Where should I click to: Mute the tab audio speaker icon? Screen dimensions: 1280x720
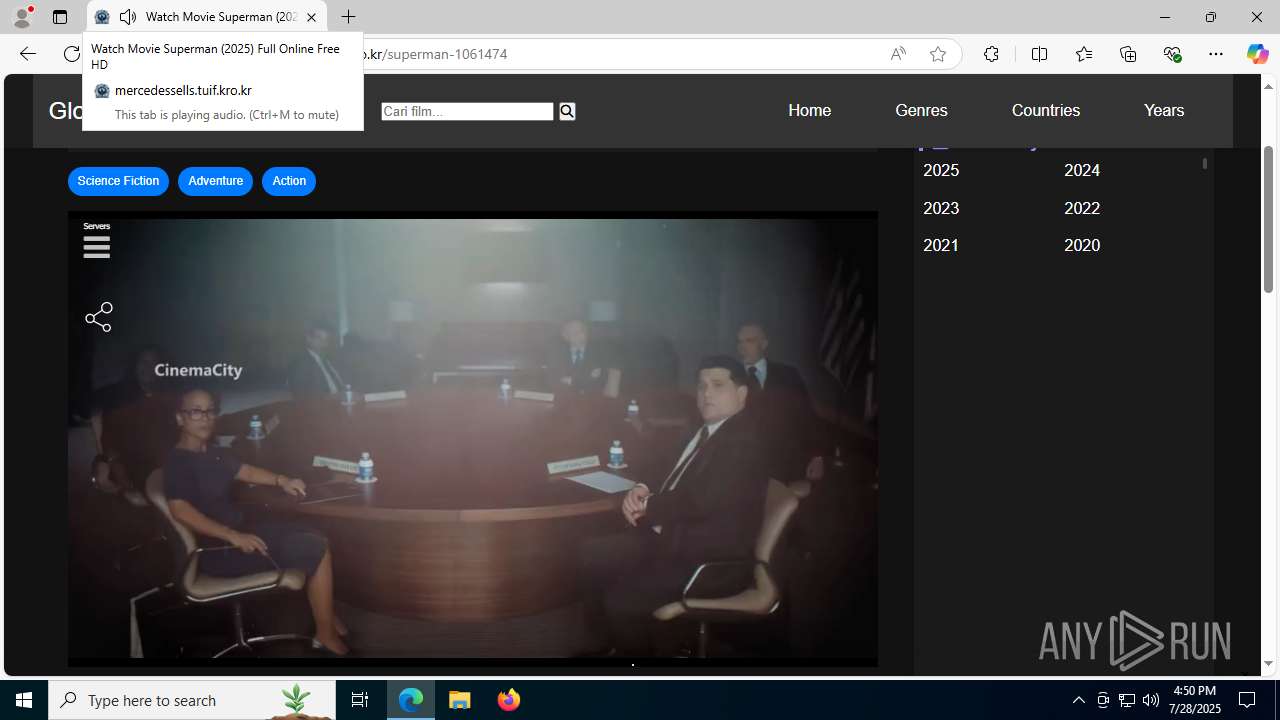pyautogui.click(x=128, y=17)
